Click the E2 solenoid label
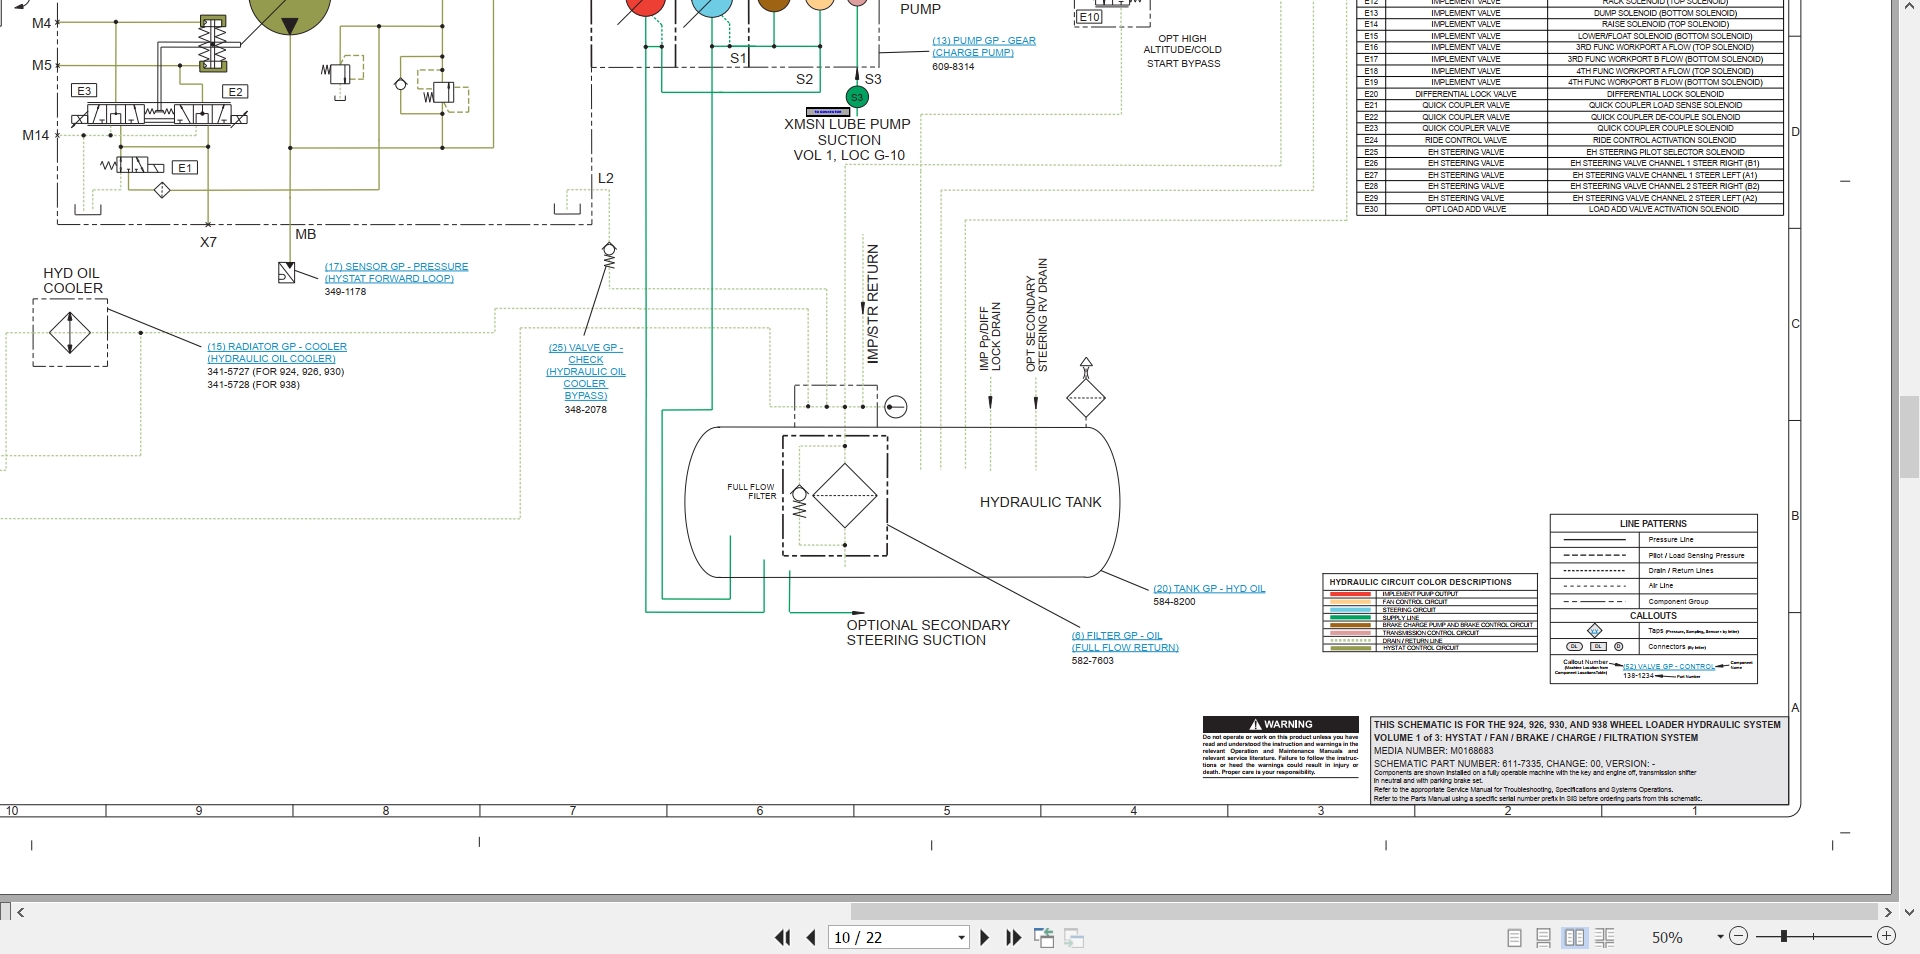 coord(235,91)
